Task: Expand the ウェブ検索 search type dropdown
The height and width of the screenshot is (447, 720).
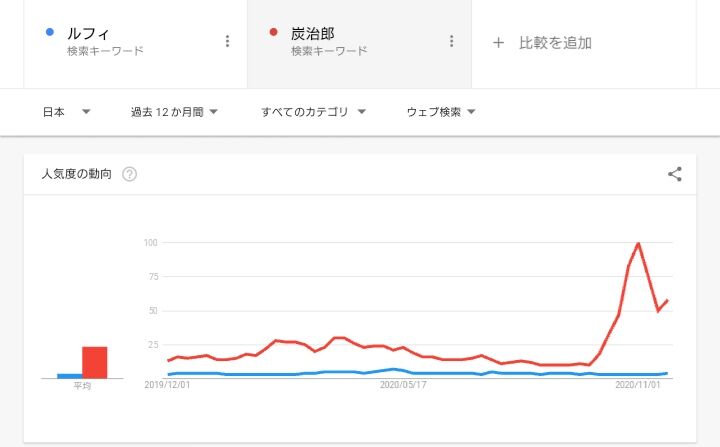Action: click(440, 112)
